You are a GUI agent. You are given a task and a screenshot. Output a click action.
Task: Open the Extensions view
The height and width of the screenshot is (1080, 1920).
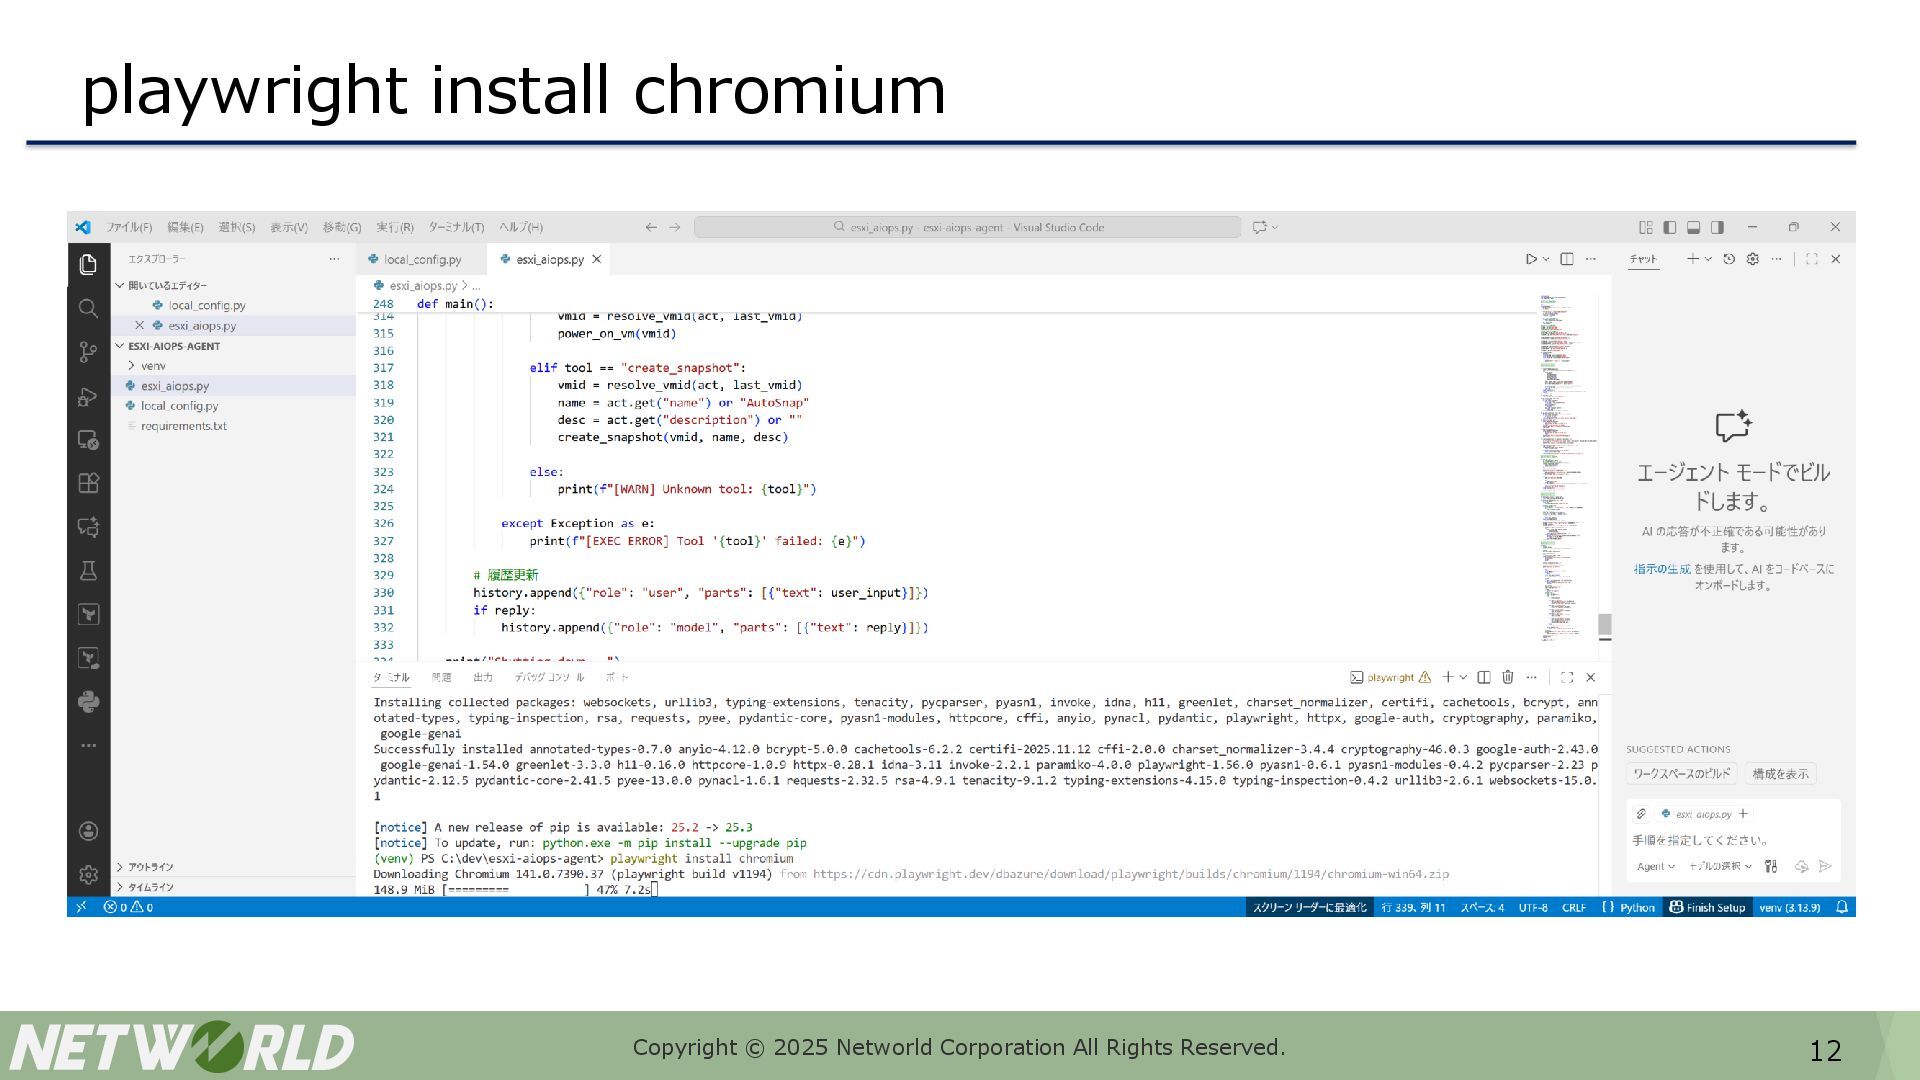pos(88,483)
